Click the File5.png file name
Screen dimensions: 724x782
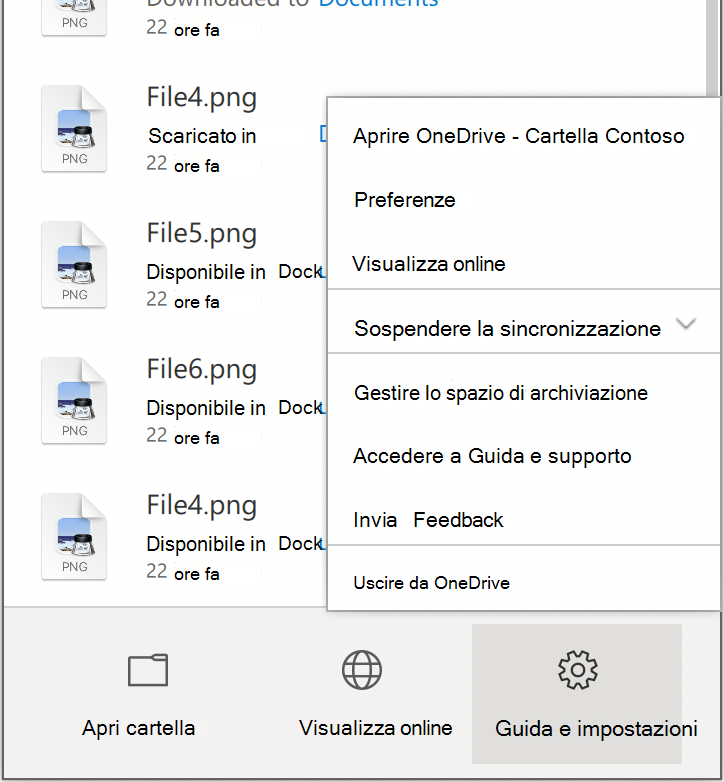201,234
